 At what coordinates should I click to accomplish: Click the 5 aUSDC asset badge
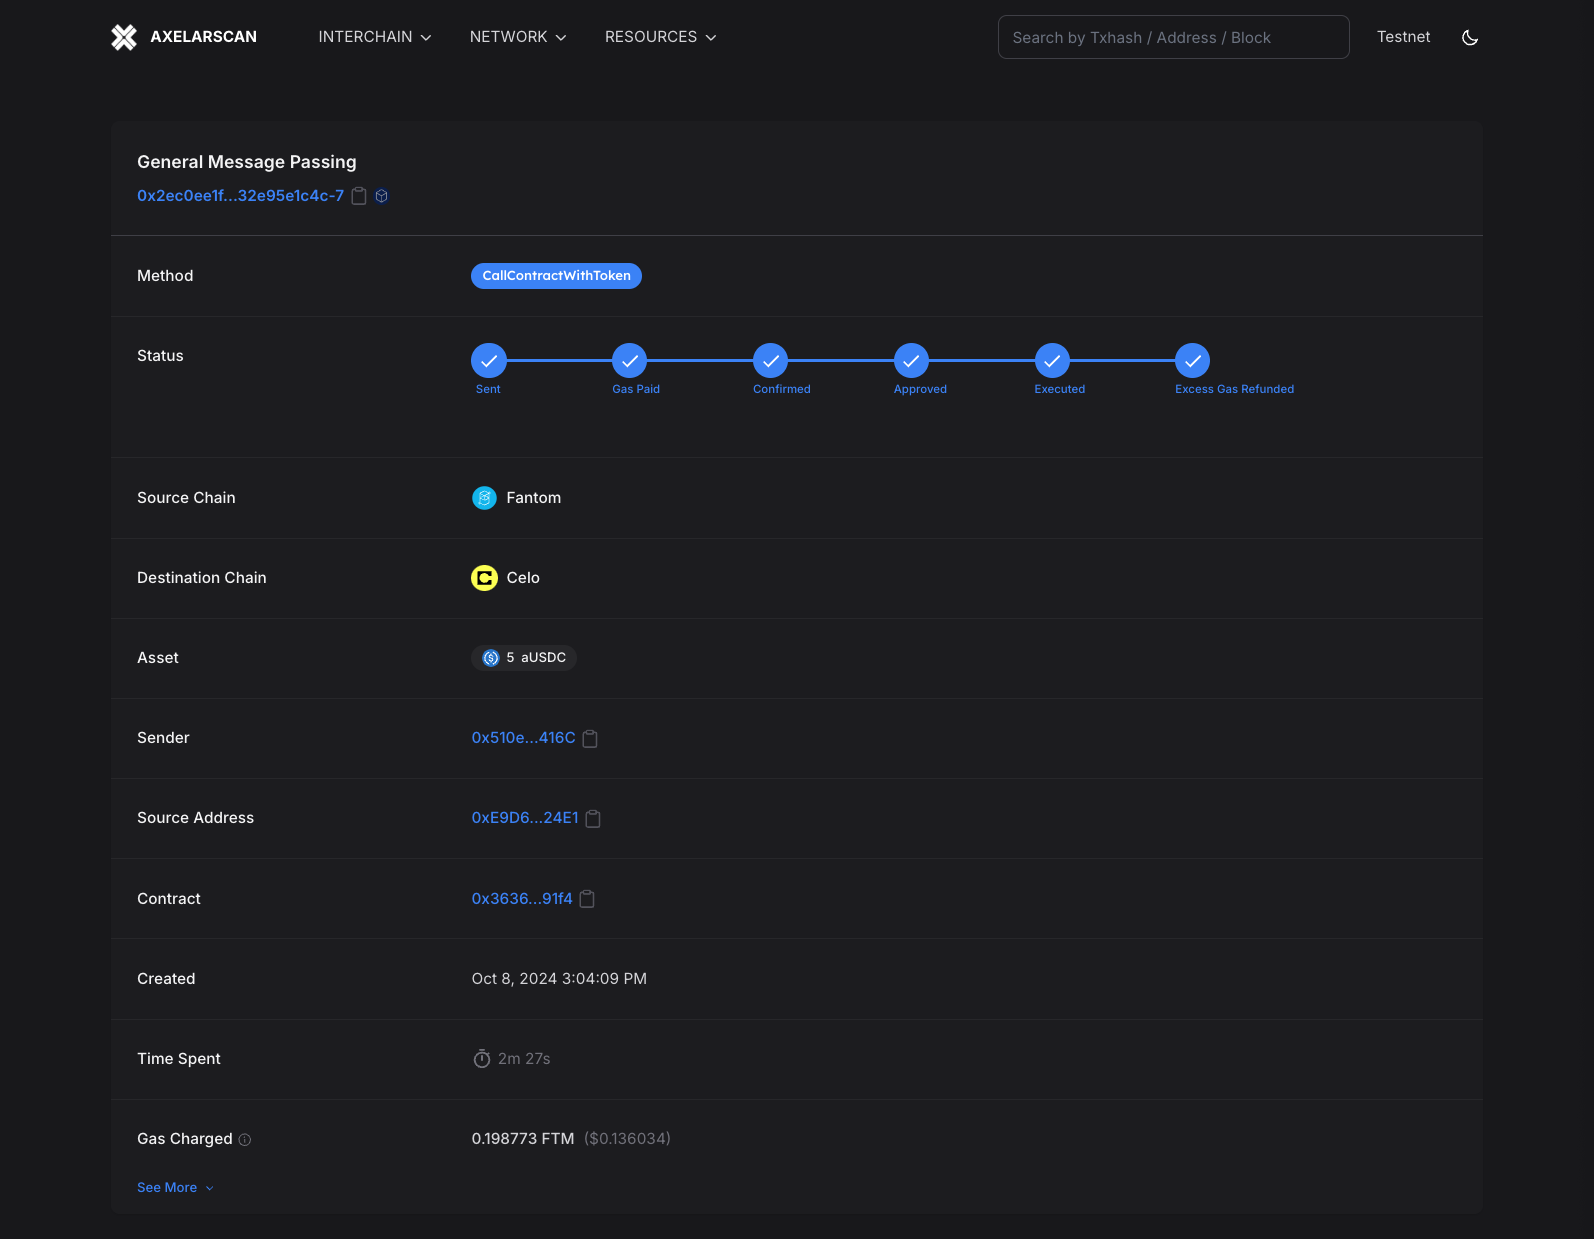(x=524, y=658)
